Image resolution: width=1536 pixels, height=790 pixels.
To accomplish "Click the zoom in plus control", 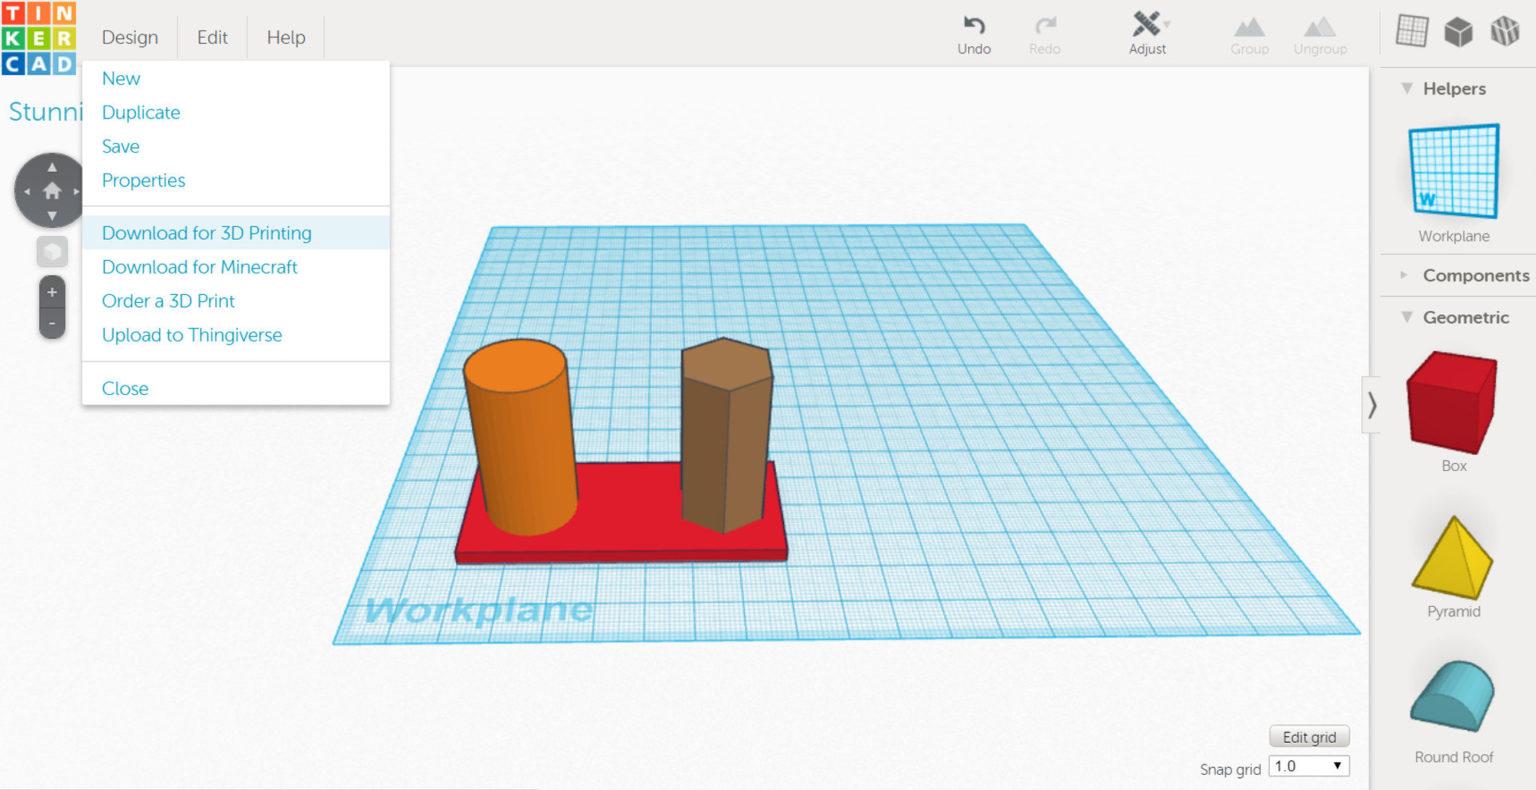I will pyautogui.click(x=51, y=293).
